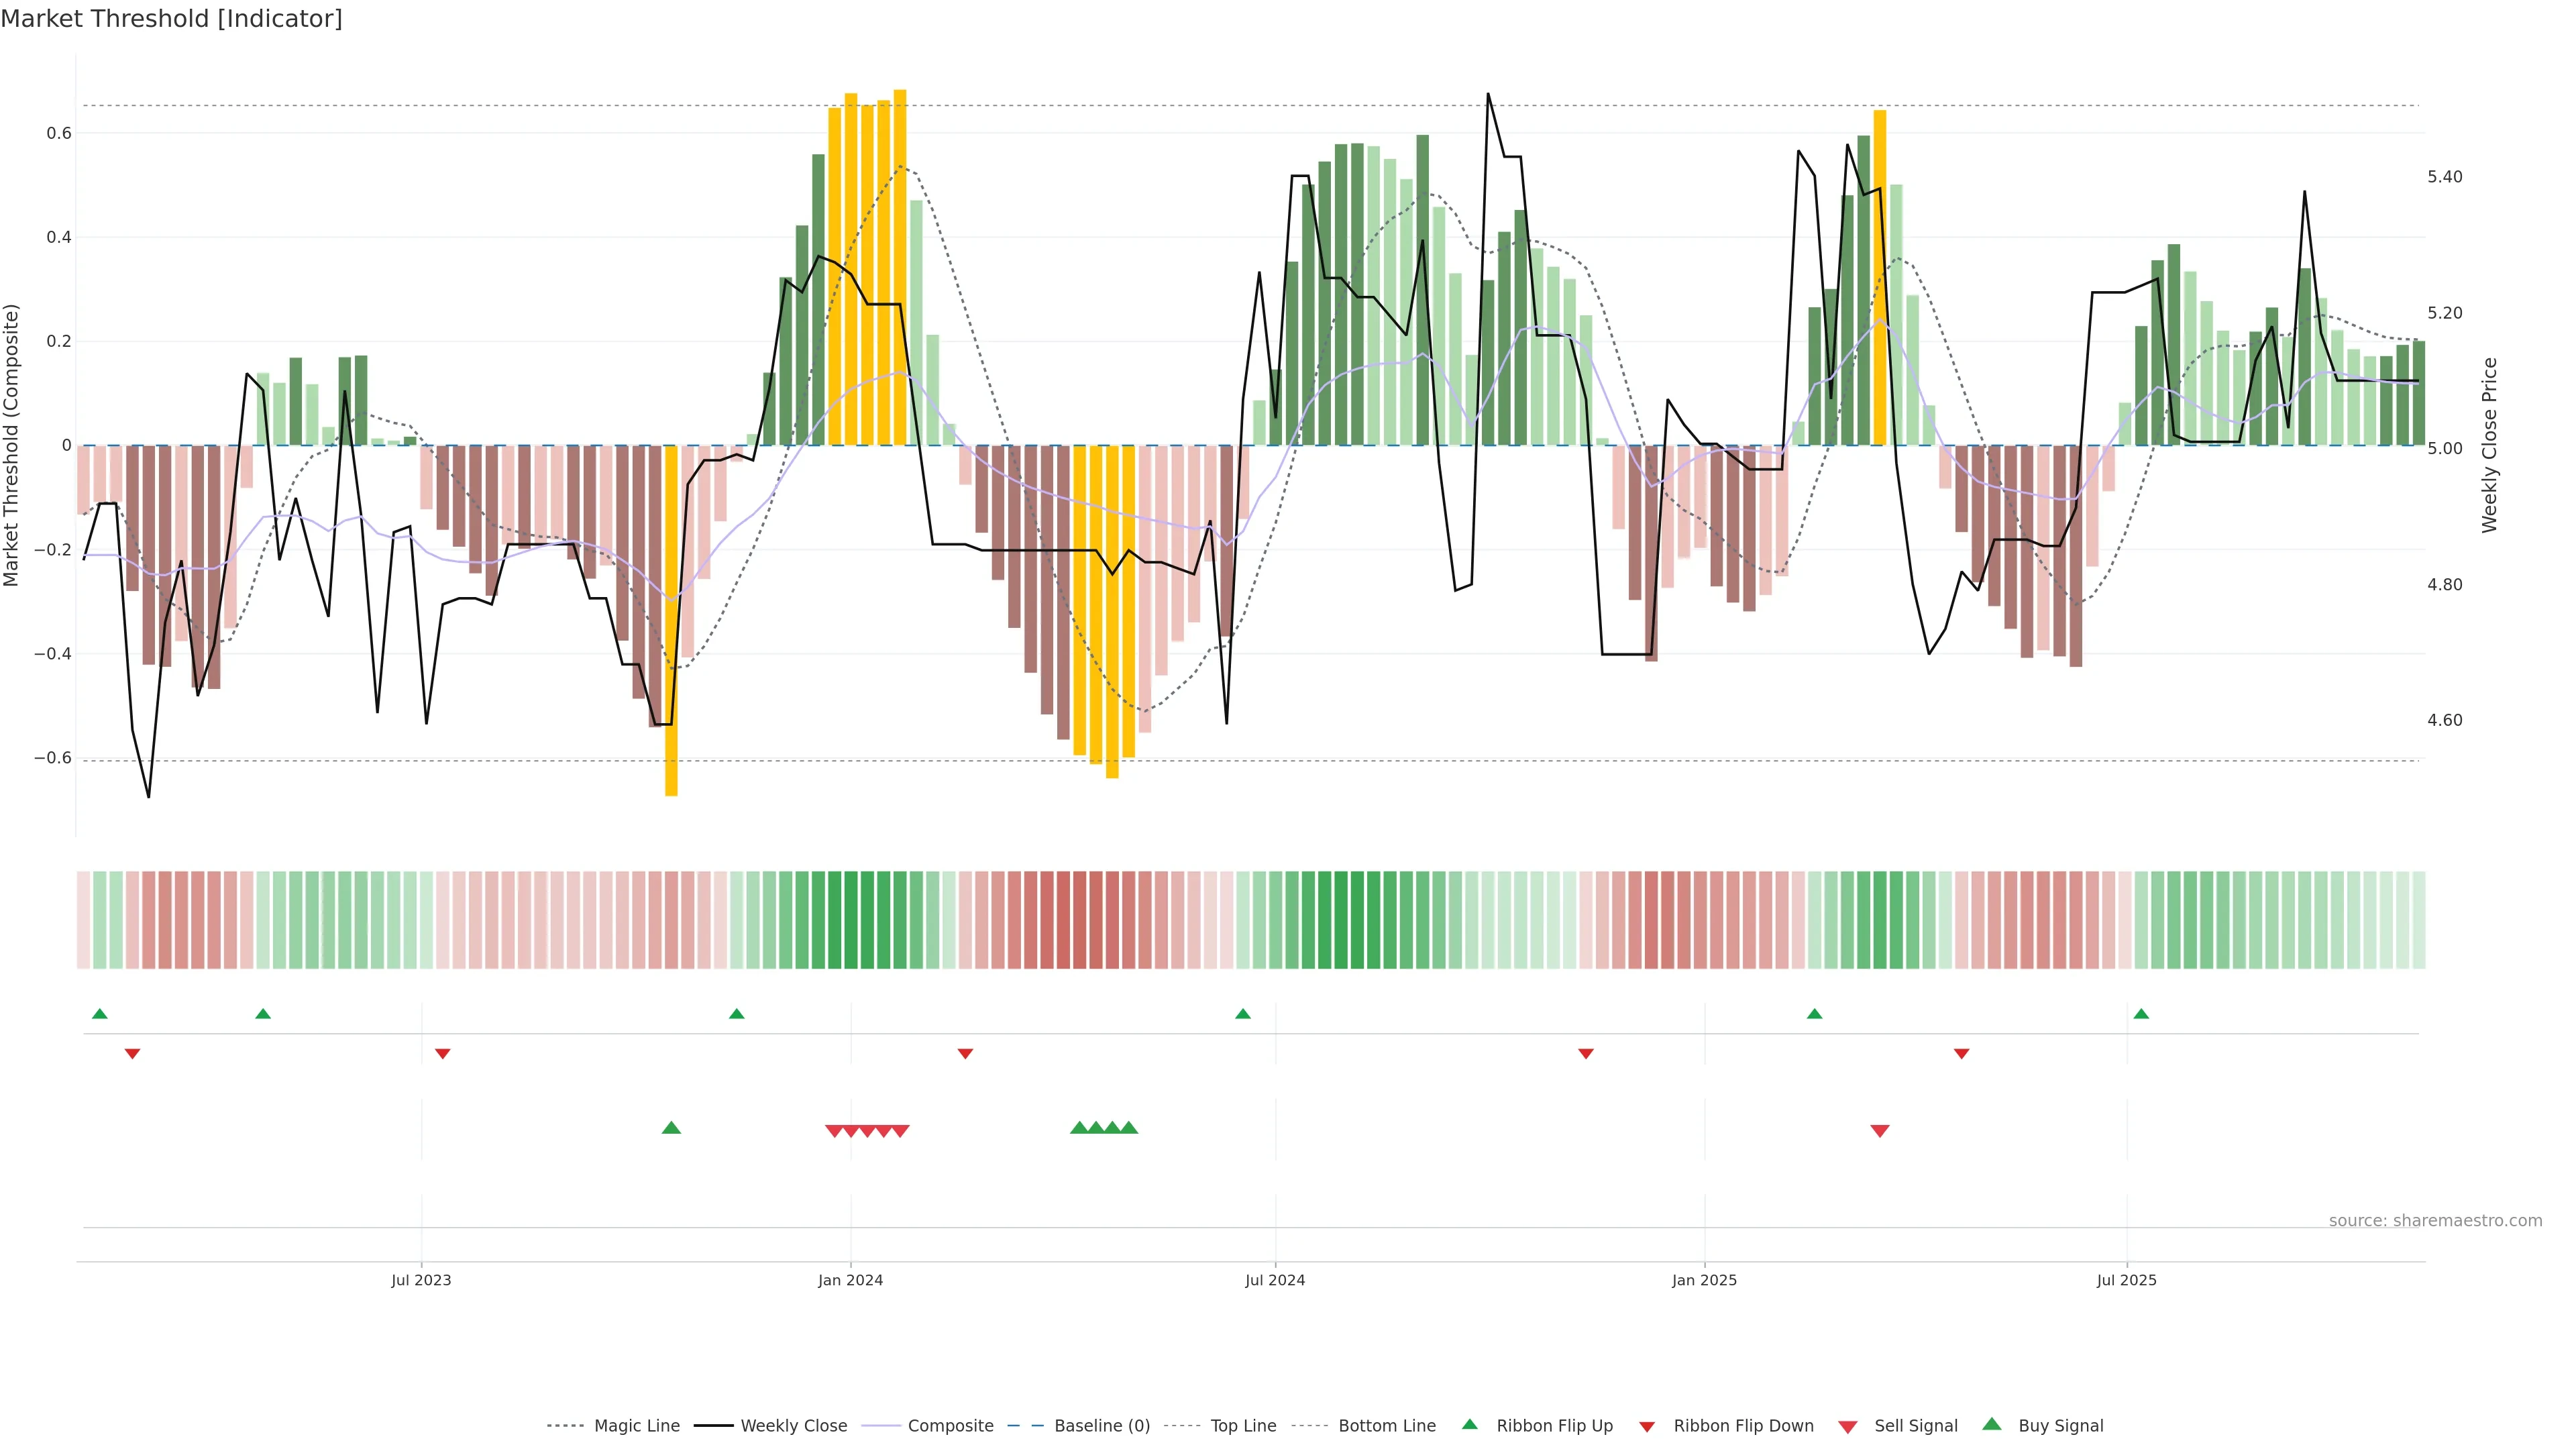Toggle the Composite legend entry
Viewport: 2576px width, 1449px height.
click(x=950, y=1426)
